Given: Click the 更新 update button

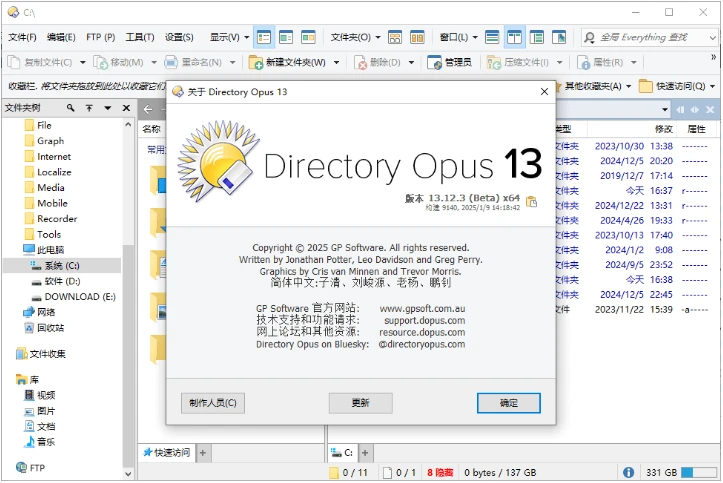Looking at the screenshot, I should coord(361,403).
